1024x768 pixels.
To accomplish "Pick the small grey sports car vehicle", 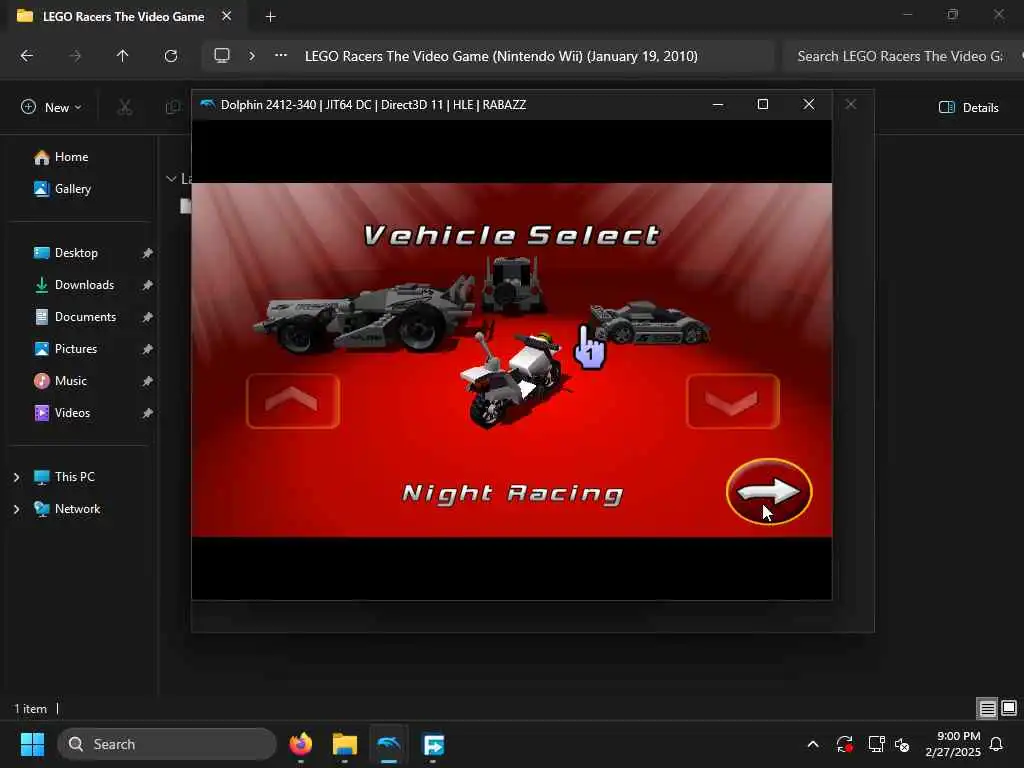I will click(650, 323).
